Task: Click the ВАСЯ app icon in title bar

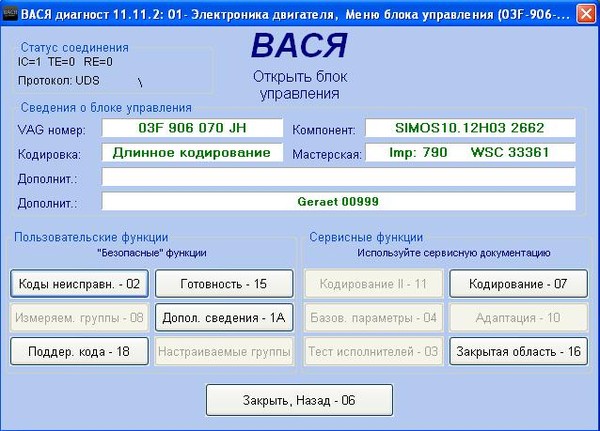Action: pos(10,14)
